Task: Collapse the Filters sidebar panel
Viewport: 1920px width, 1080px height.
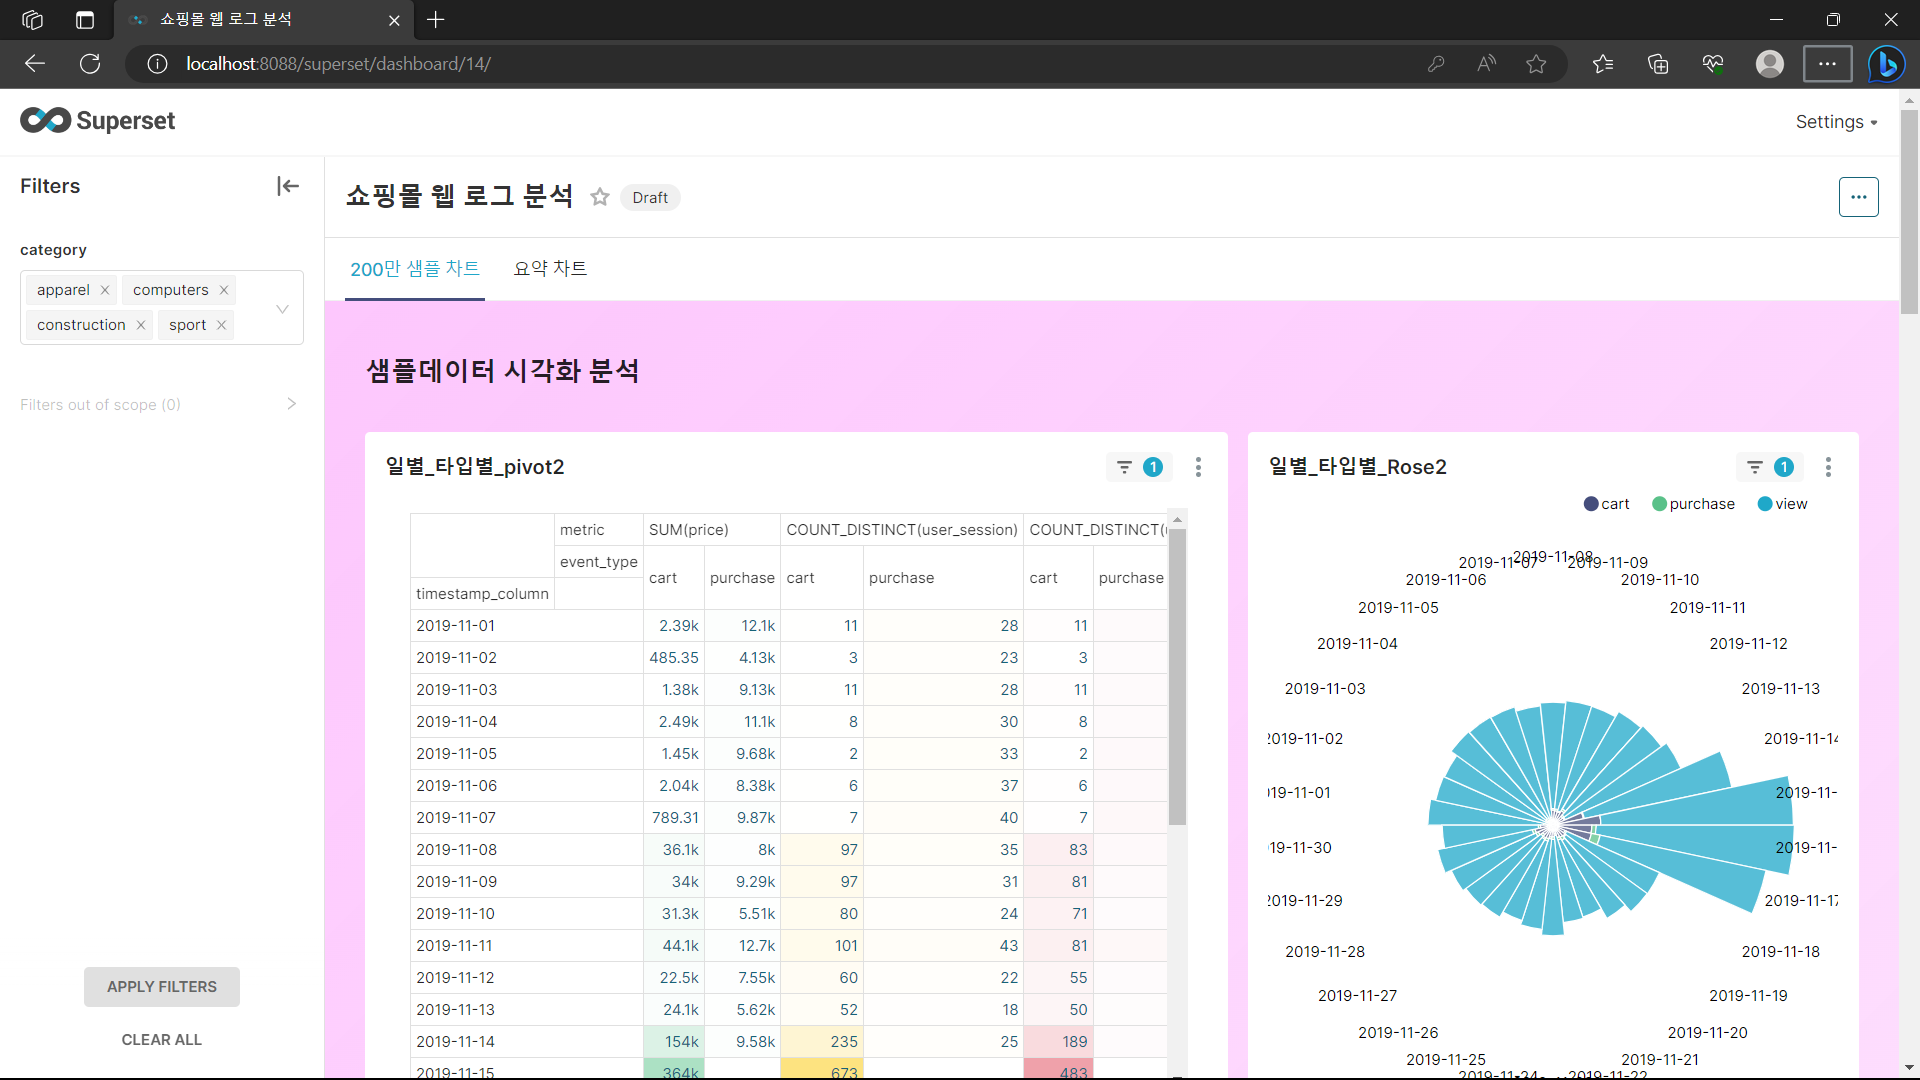Action: [x=288, y=186]
